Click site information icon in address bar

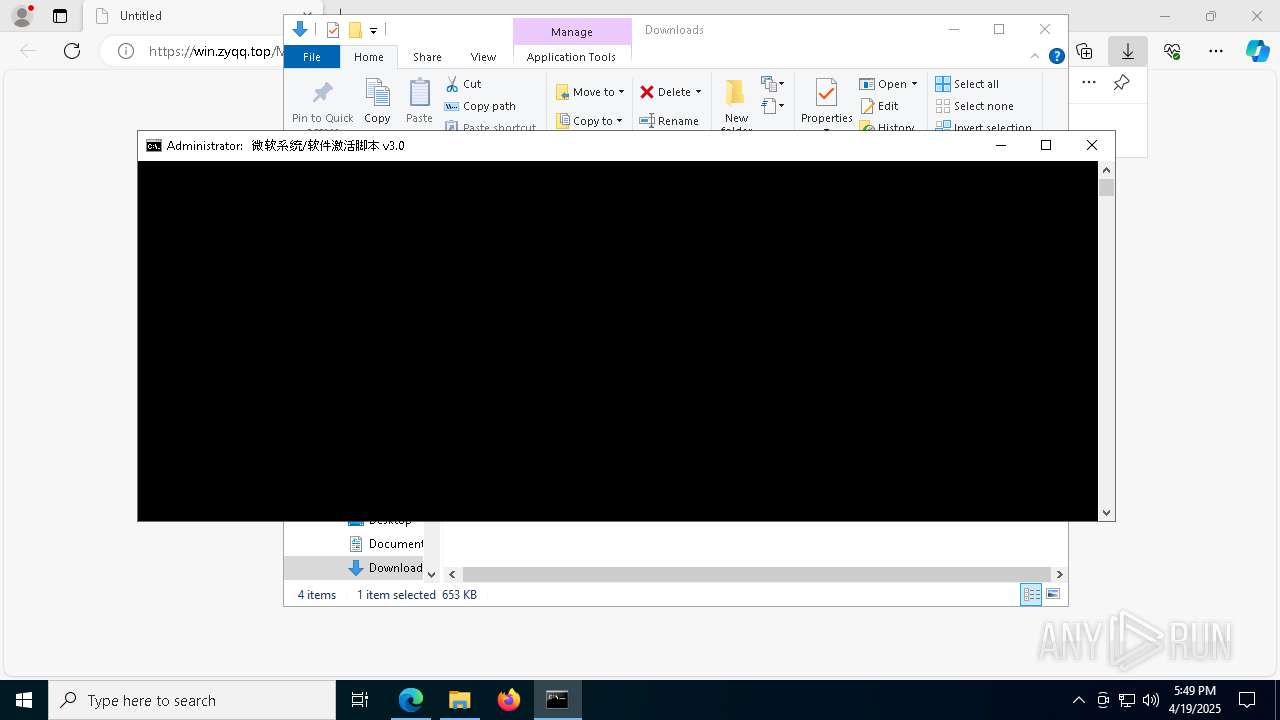(126, 51)
